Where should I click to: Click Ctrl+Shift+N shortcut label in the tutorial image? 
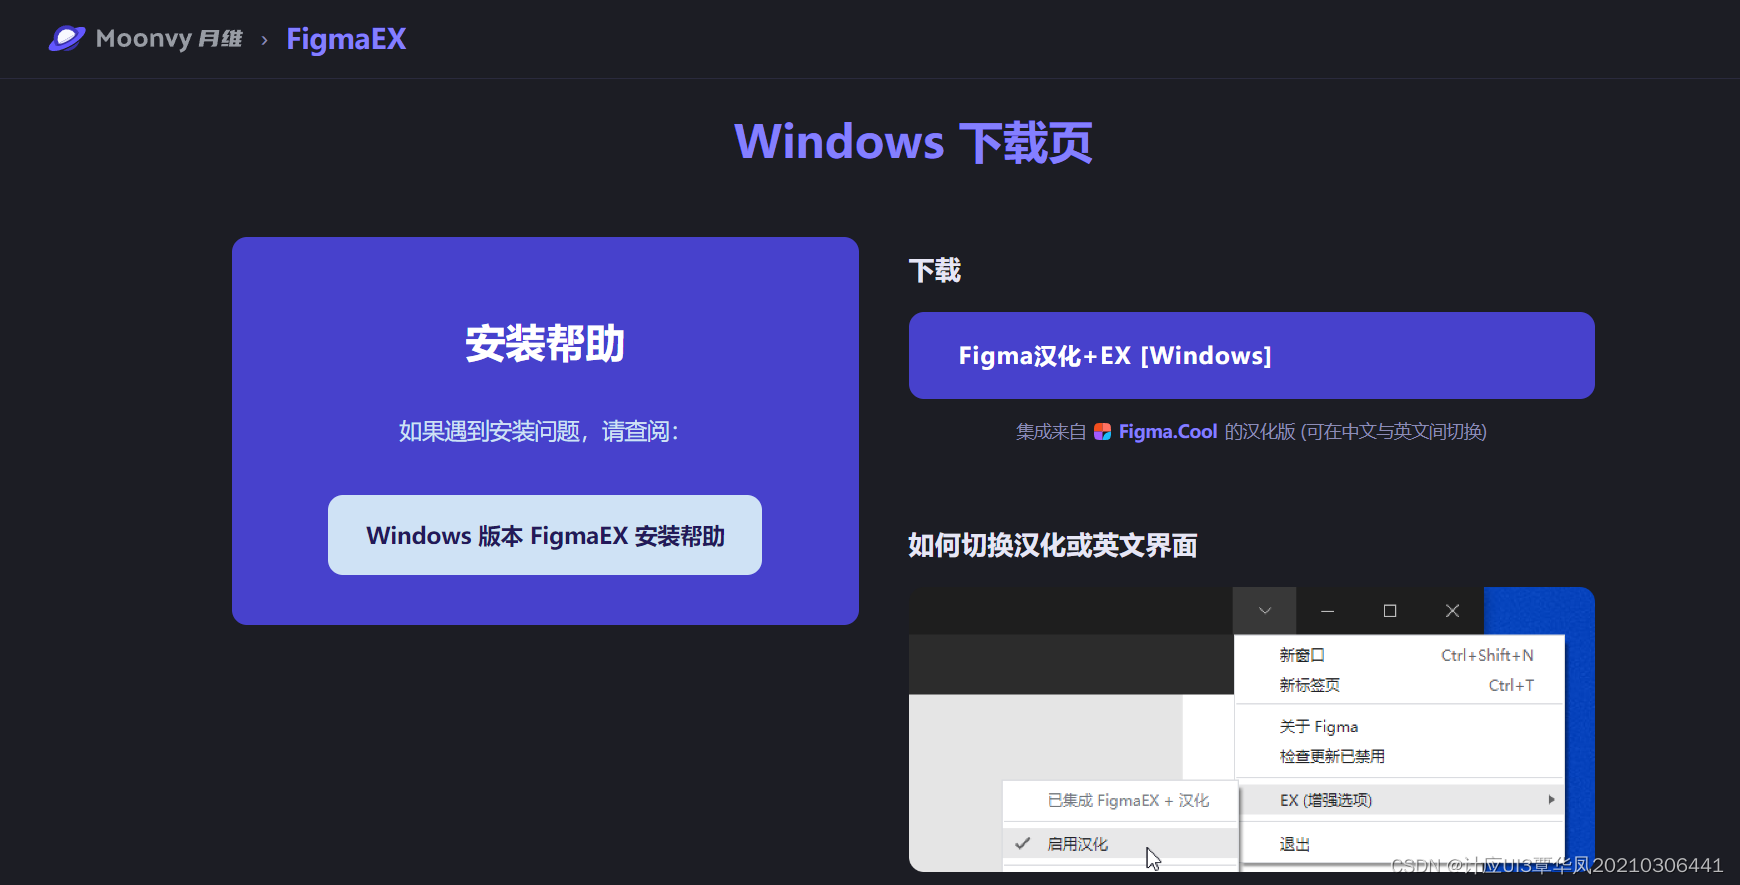pyautogui.click(x=1487, y=655)
